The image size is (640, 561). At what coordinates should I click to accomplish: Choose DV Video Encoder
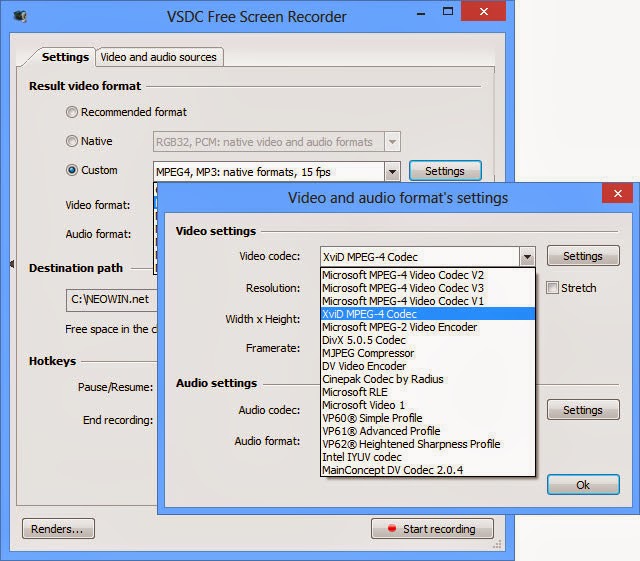pyautogui.click(x=428, y=366)
